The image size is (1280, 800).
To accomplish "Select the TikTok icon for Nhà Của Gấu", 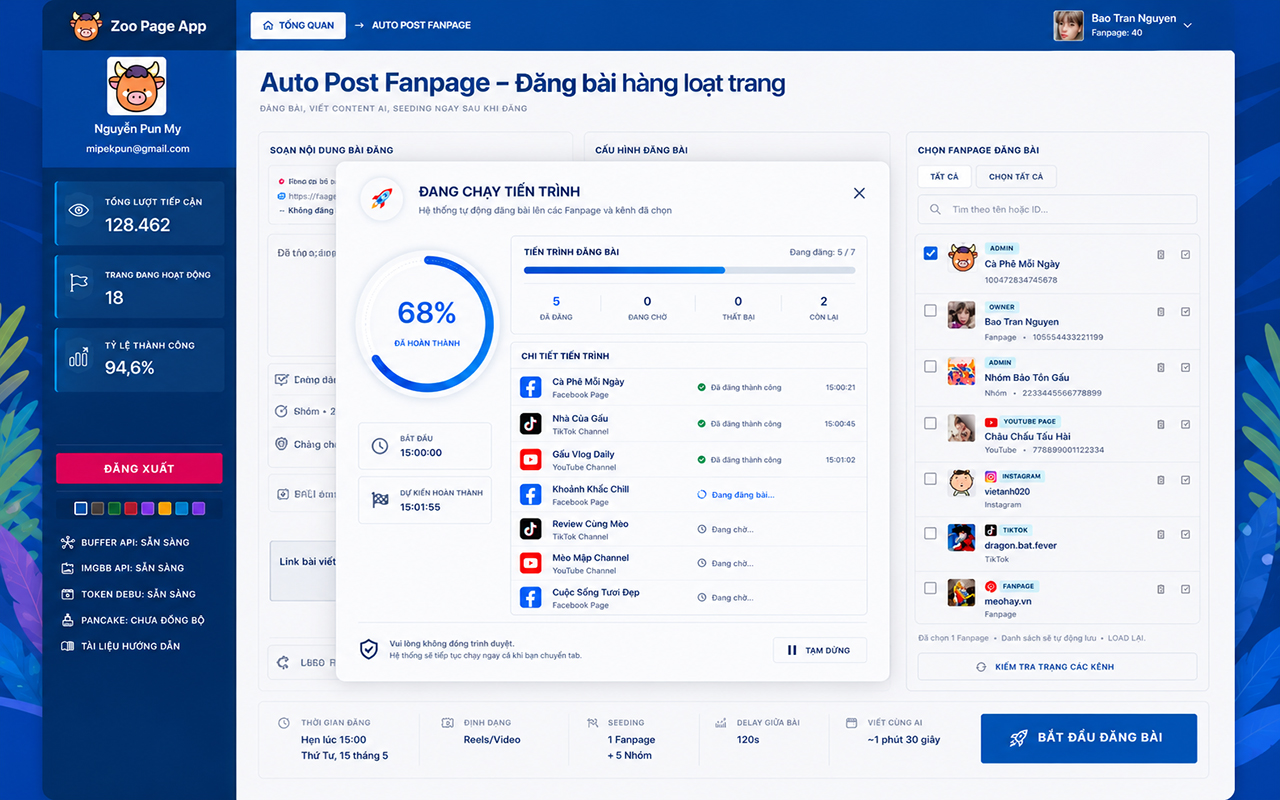I will (531, 424).
